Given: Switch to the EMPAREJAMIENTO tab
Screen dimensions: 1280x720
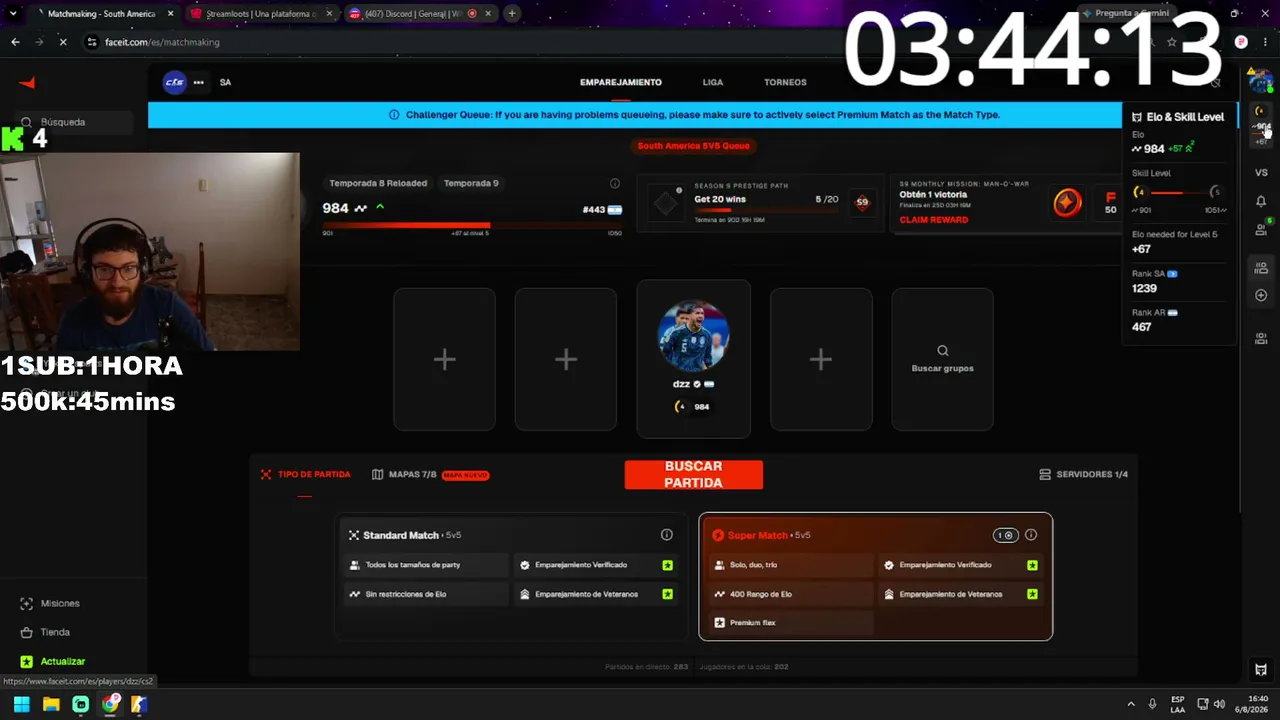Looking at the screenshot, I should pyautogui.click(x=621, y=82).
